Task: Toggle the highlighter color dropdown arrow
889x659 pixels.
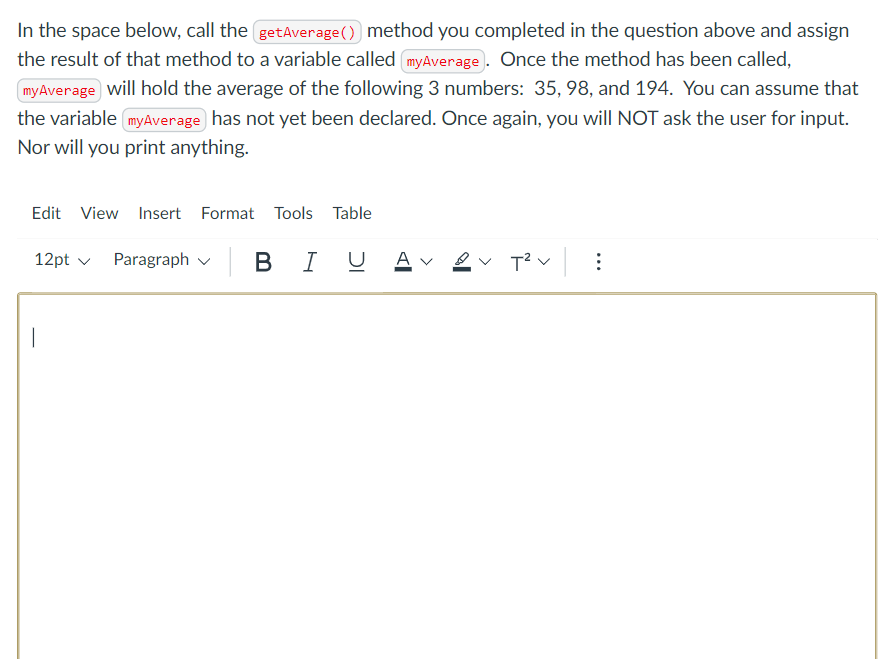Action: 486,262
